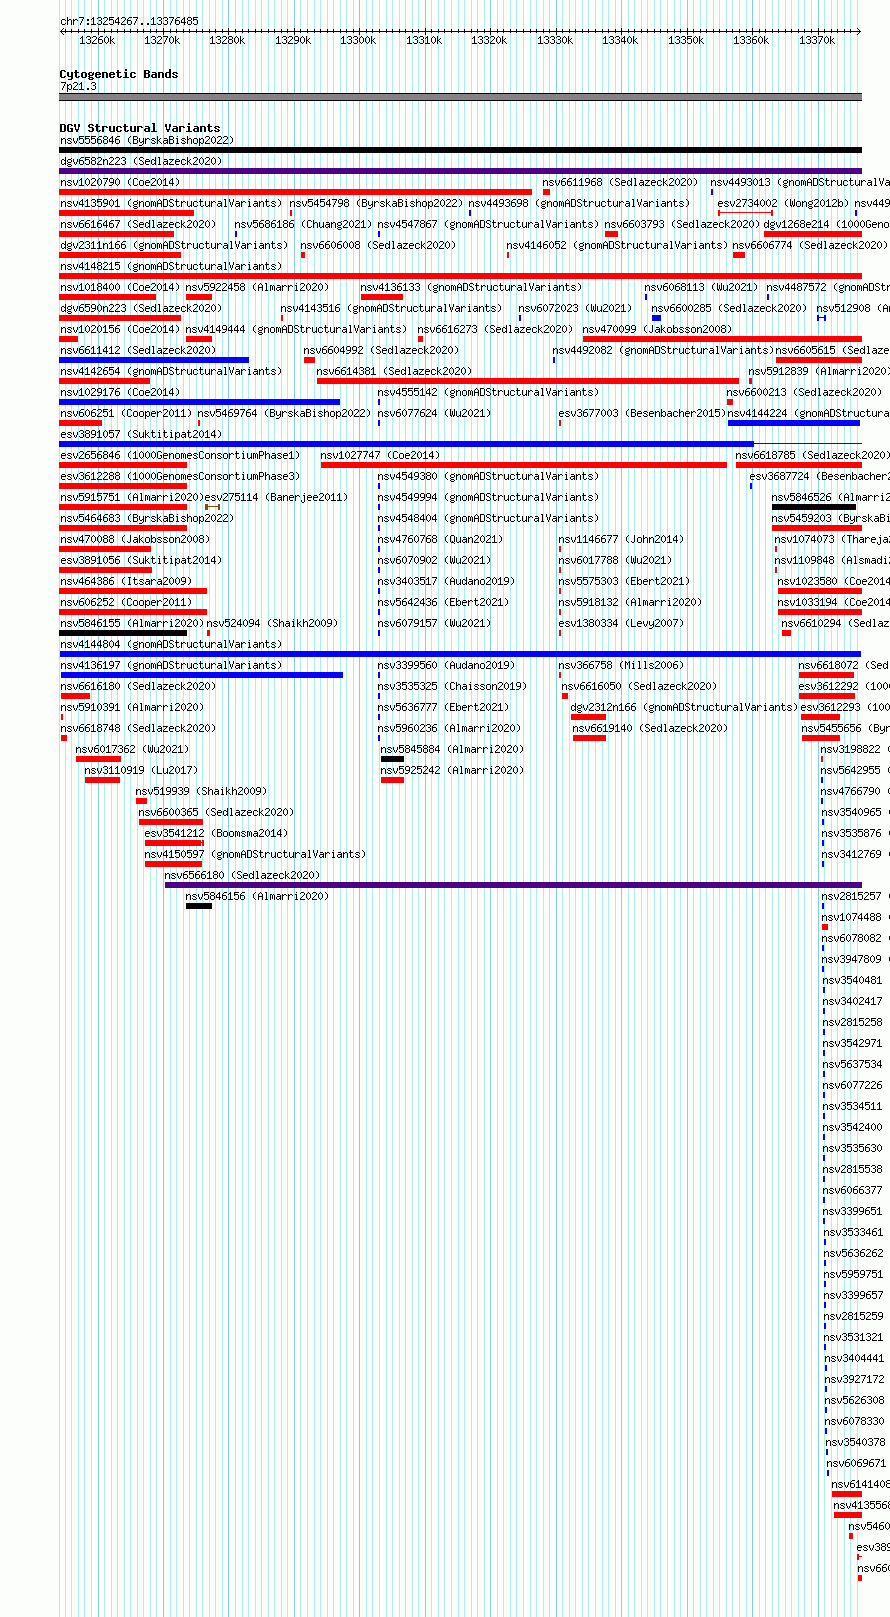Open nsv5575303 (Ebert2021) variant

(x=625, y=581)
